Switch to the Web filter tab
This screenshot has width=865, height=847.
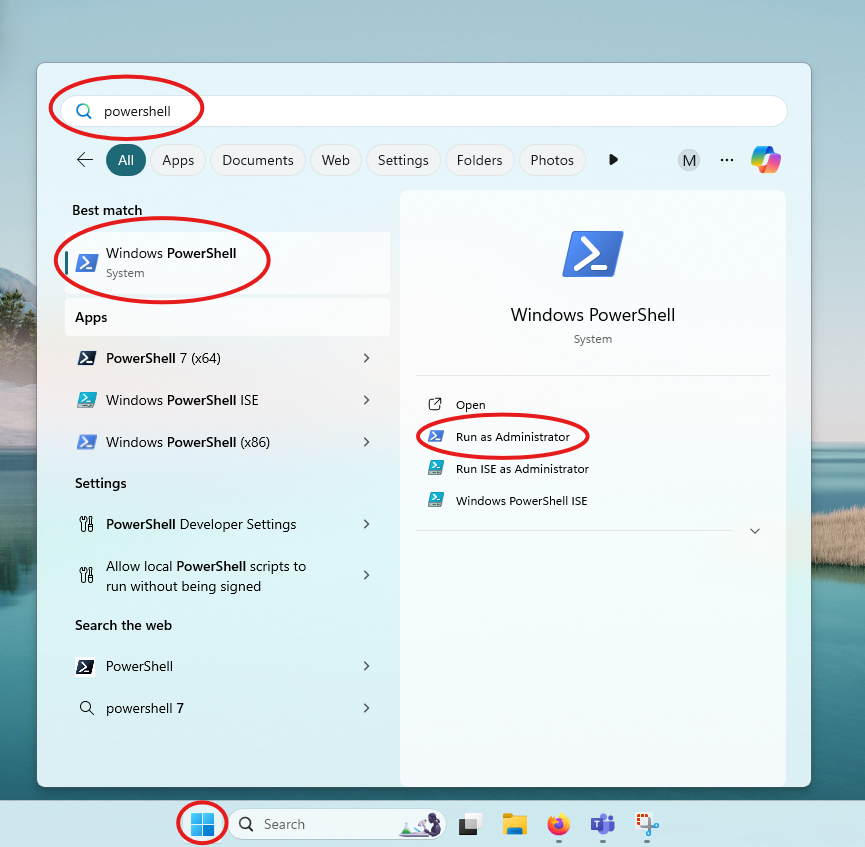335,160
